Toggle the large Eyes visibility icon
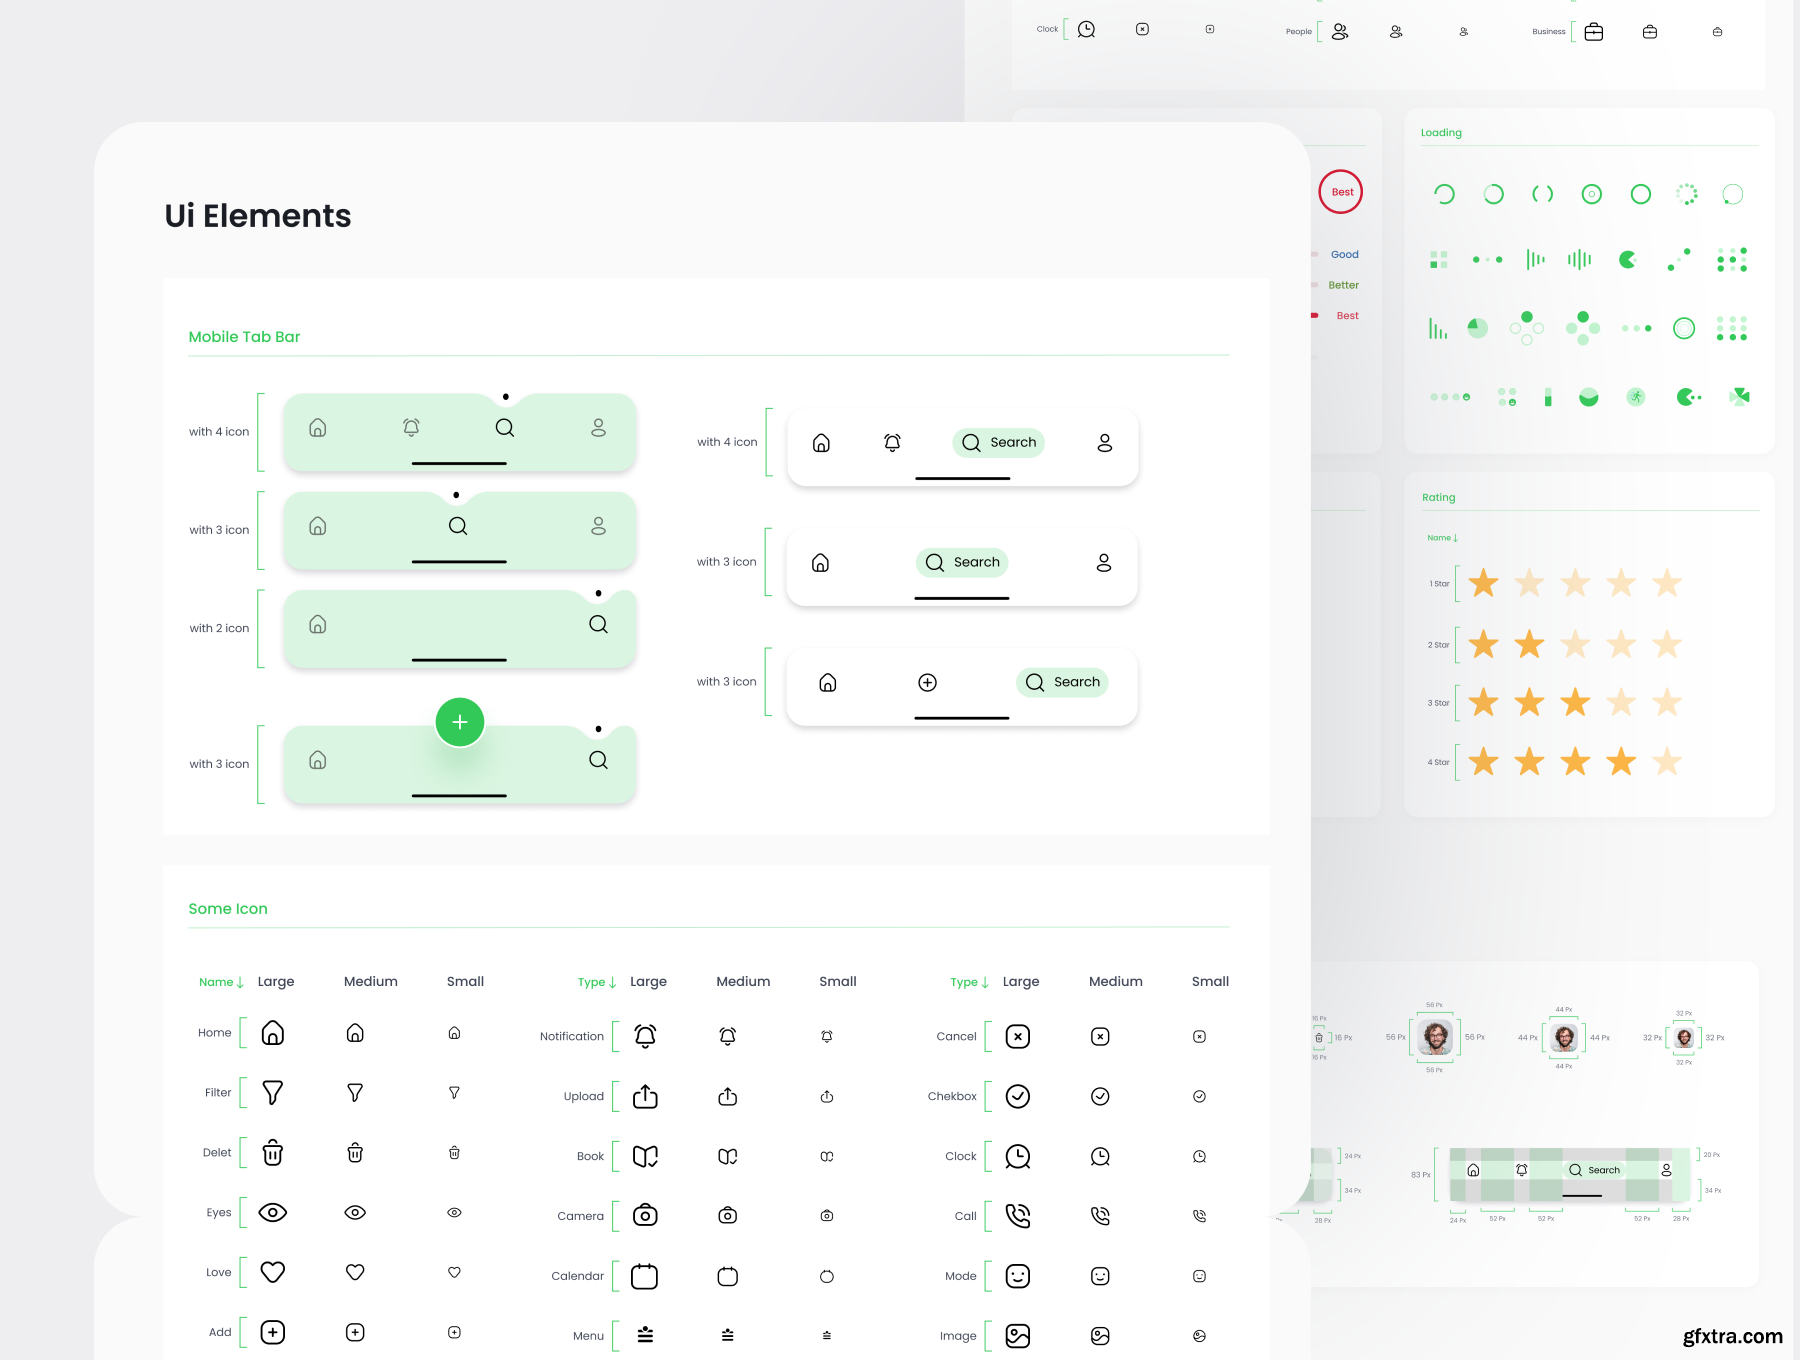Viewport: 1800px width, 1360px height. pyautogui.click(x=272, y=1213)
